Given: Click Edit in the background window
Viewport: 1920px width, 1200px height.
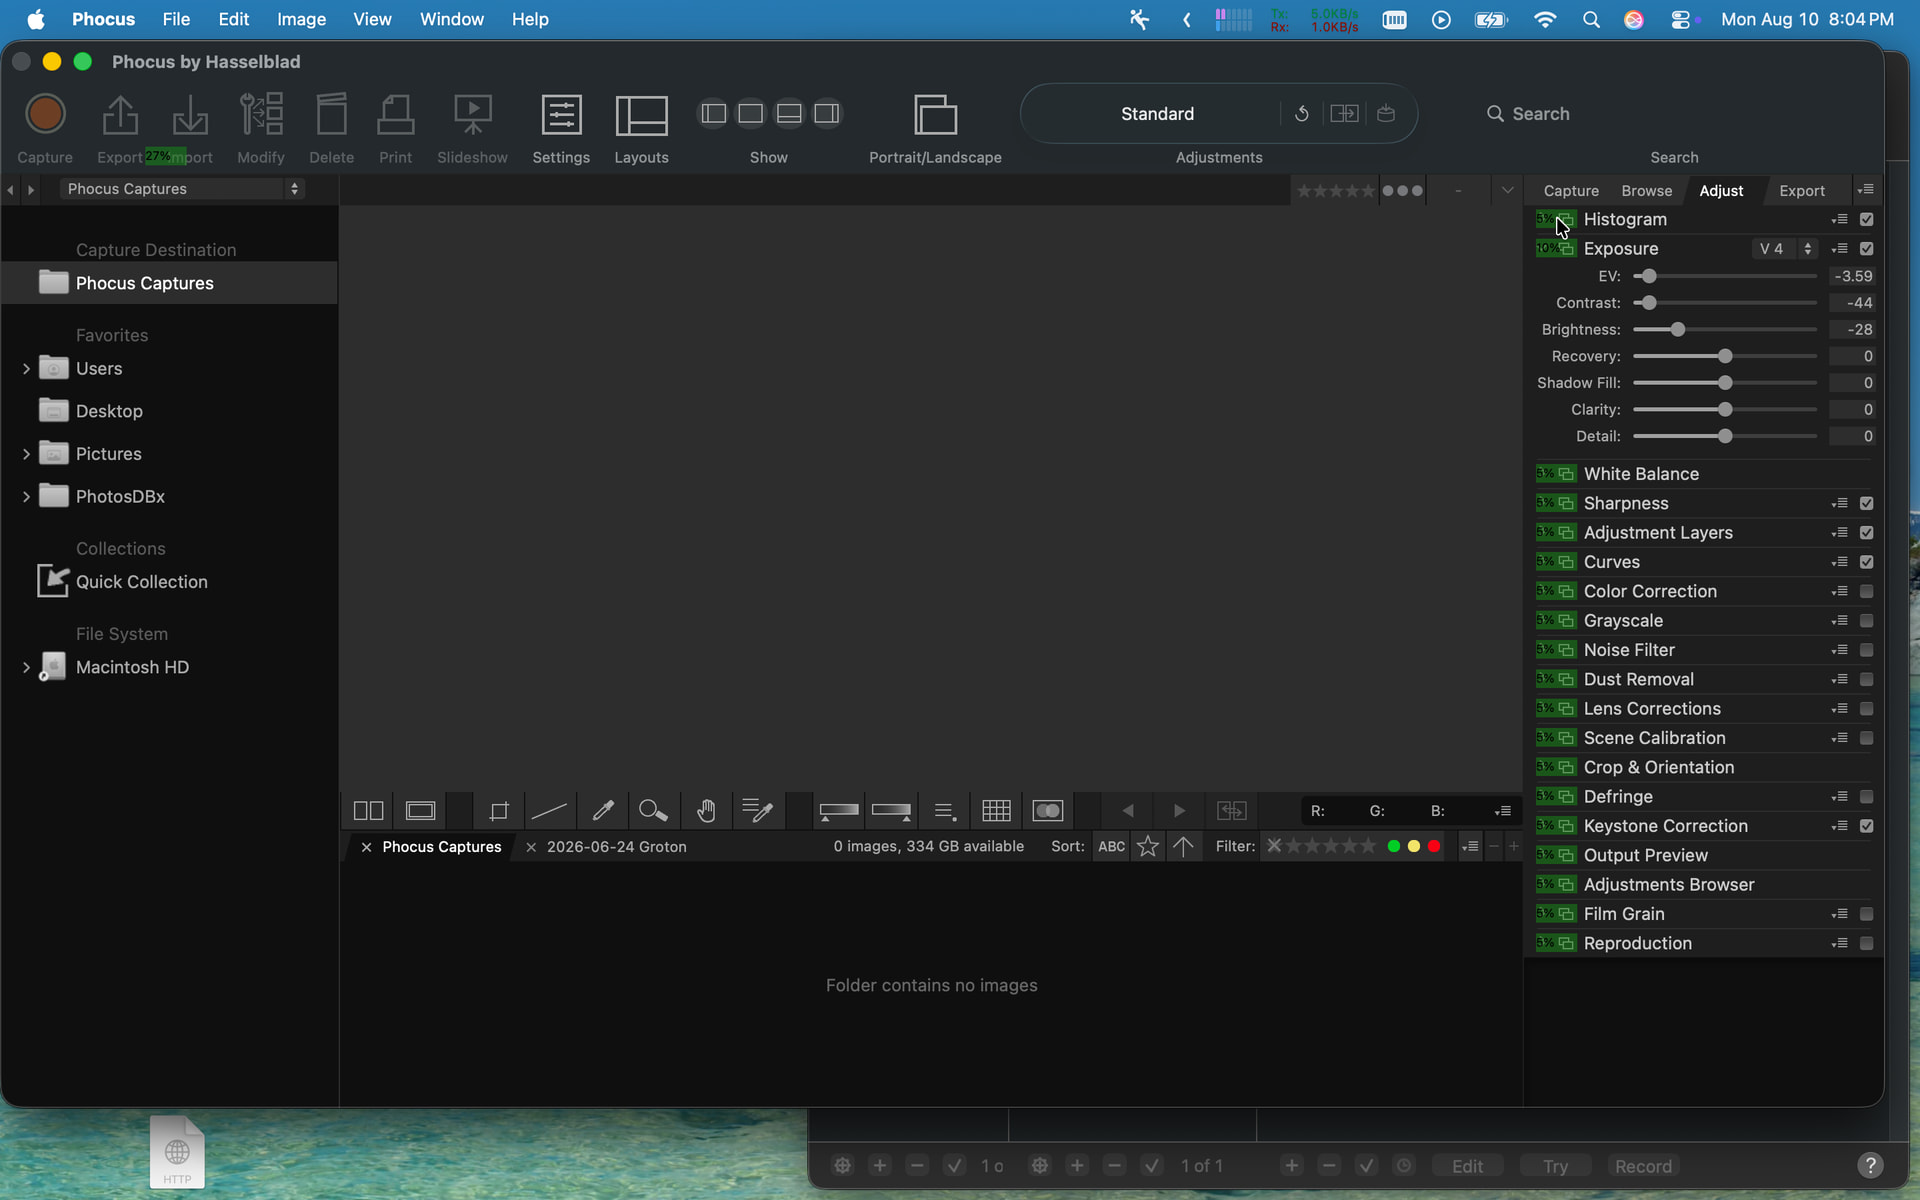Looking at the screenshot, I should coord(1467,1166).
